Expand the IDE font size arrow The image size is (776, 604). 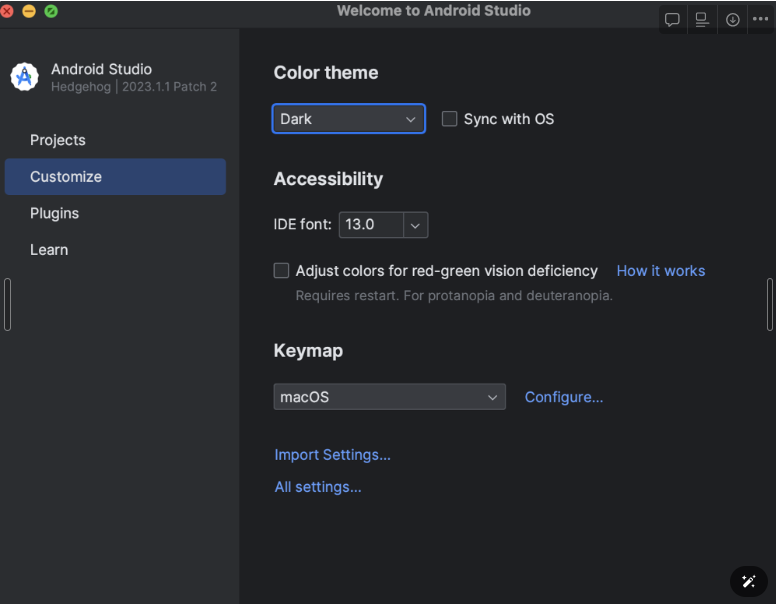pos(415,225)
